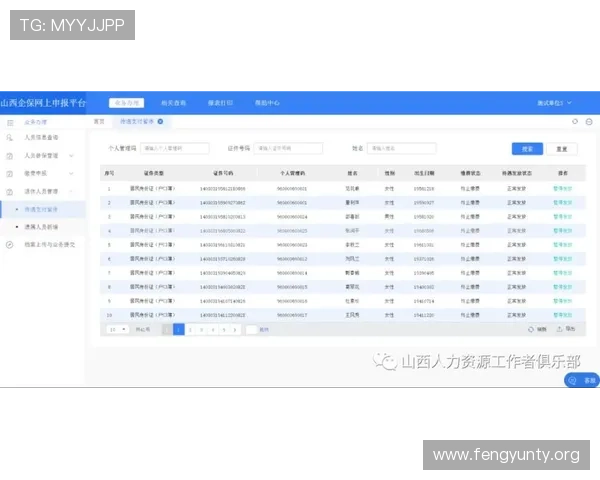Click the 跳转 jump link in pagination
Viewport: 600px width, 480px height.
point(264,330)
